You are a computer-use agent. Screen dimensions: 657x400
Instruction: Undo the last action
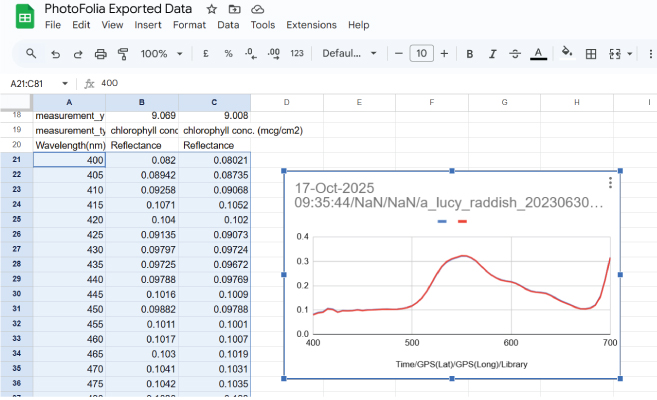point(54,54)
